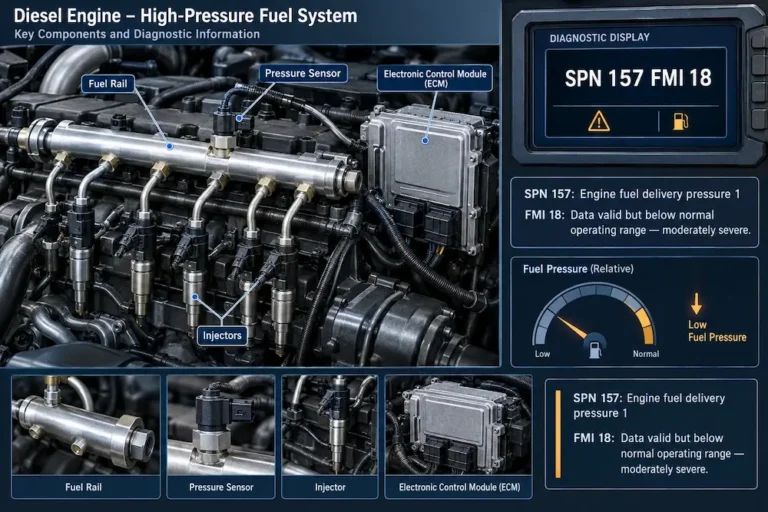Viewport: 768px width, 512px height.
Task: Click the orange 'Normal' segment of the gauge
Action: [646, 324]
